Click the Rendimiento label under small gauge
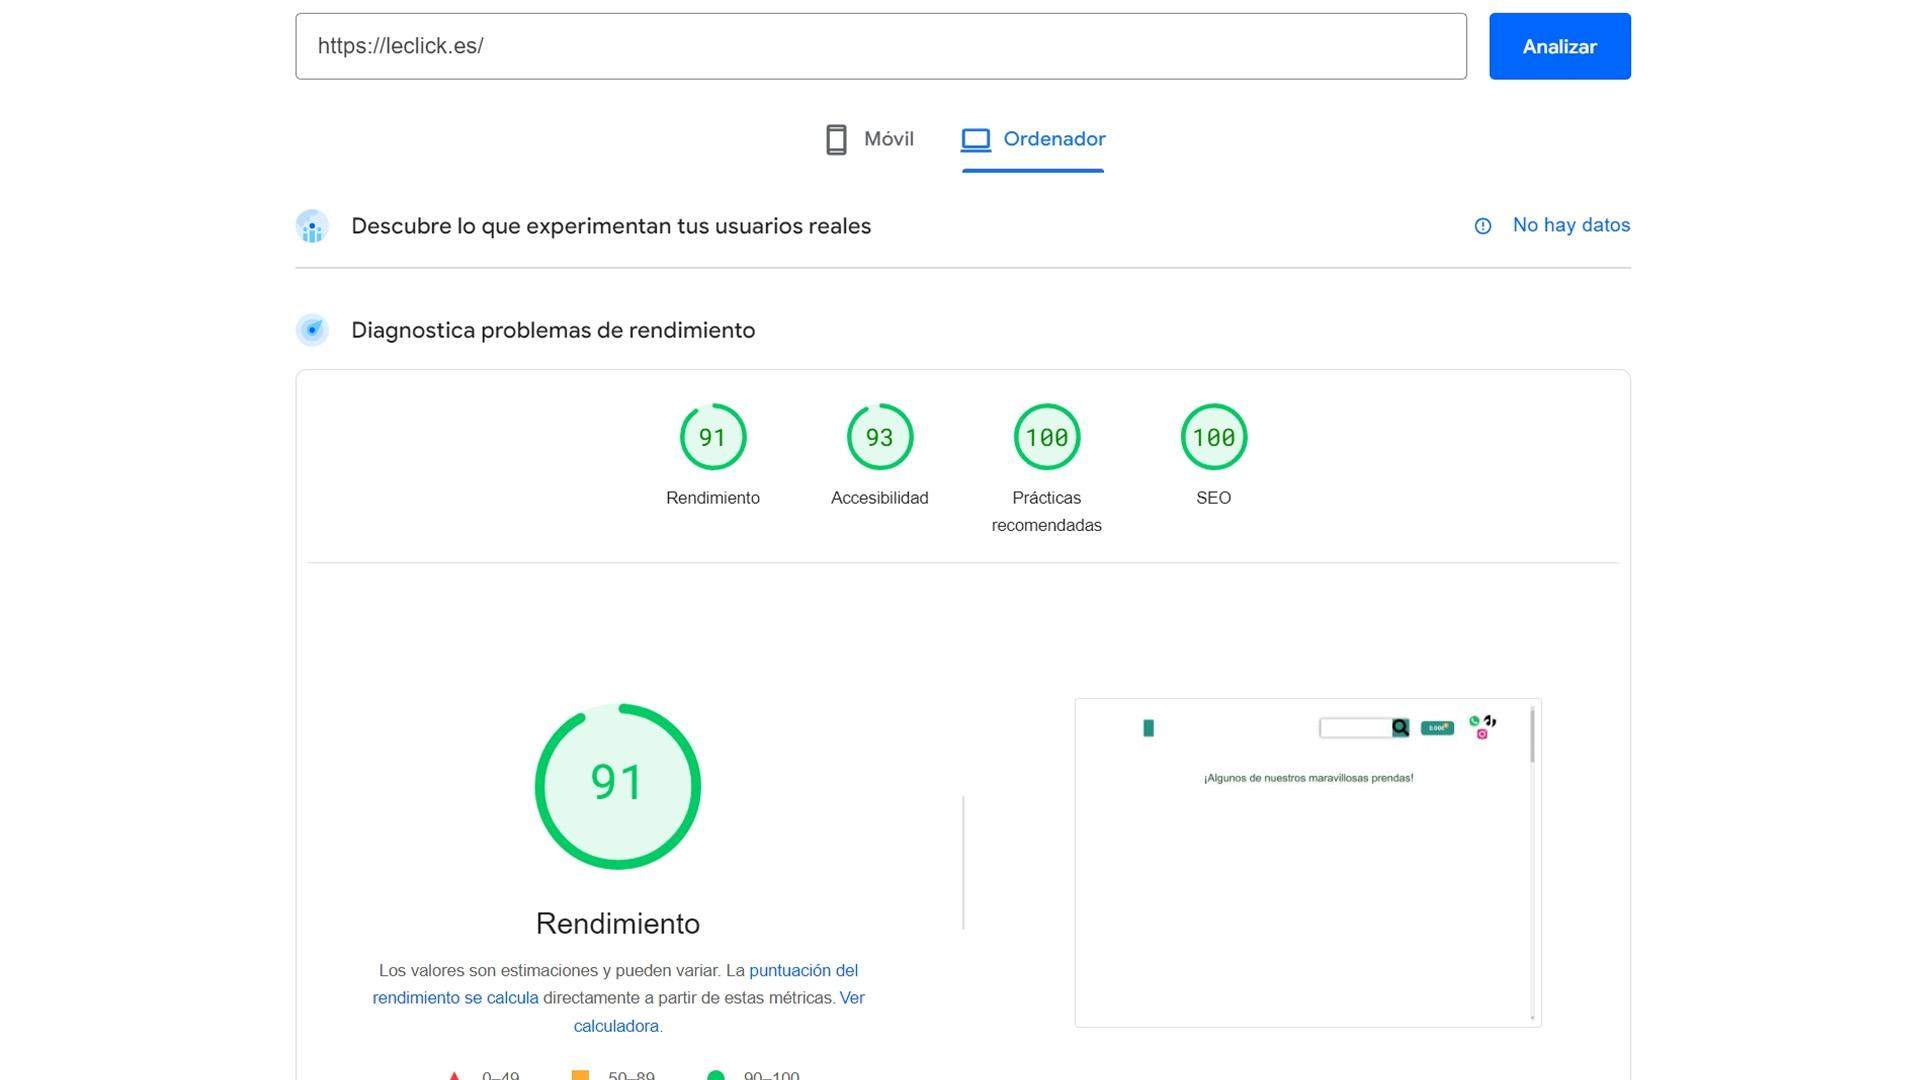This screenshot has height=1080, width=1920. pos(713,498)
